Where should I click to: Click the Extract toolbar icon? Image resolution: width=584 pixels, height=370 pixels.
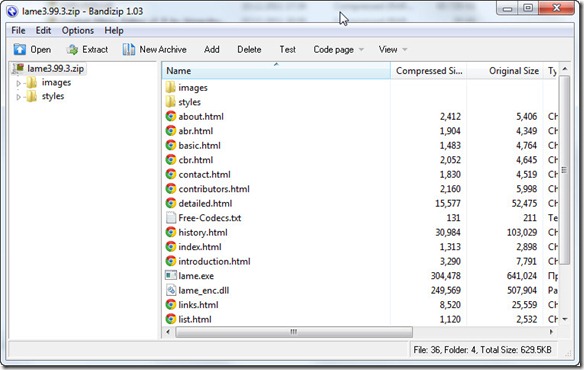click(x=72, y=49)
